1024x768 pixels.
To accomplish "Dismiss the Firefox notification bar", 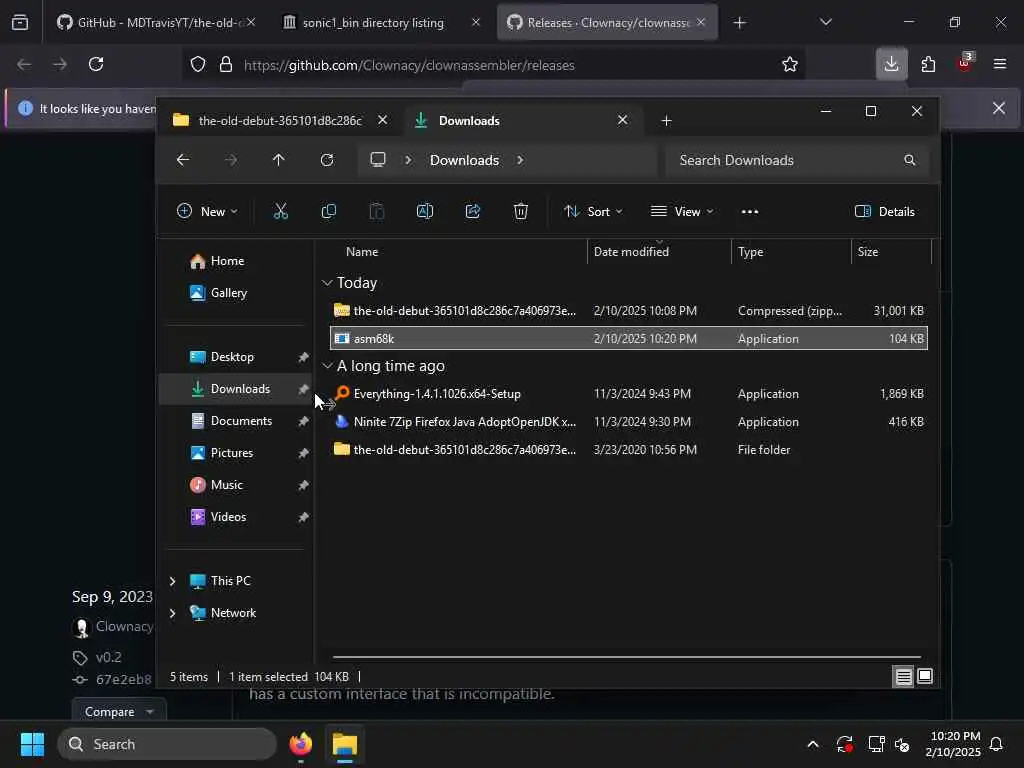I will tap(999, 108).
